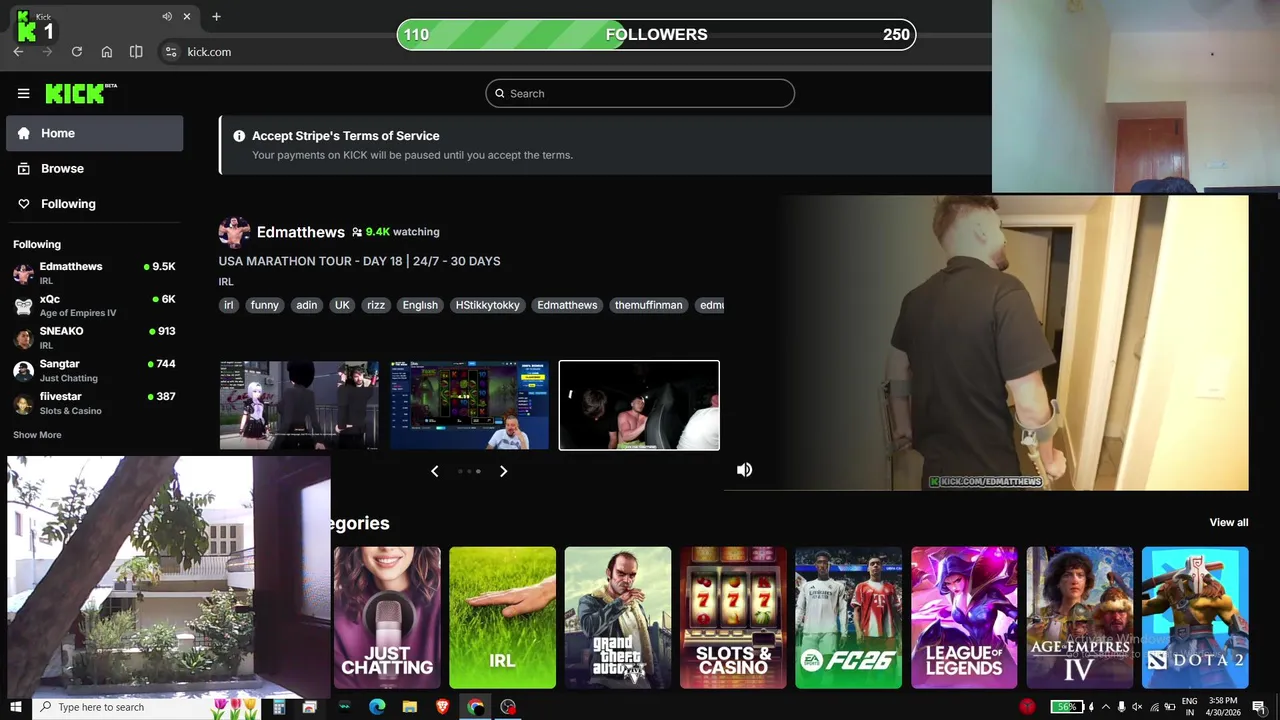1280x720 pixels.
Task: Open the League of Legends category card
Action: [964, 617]
